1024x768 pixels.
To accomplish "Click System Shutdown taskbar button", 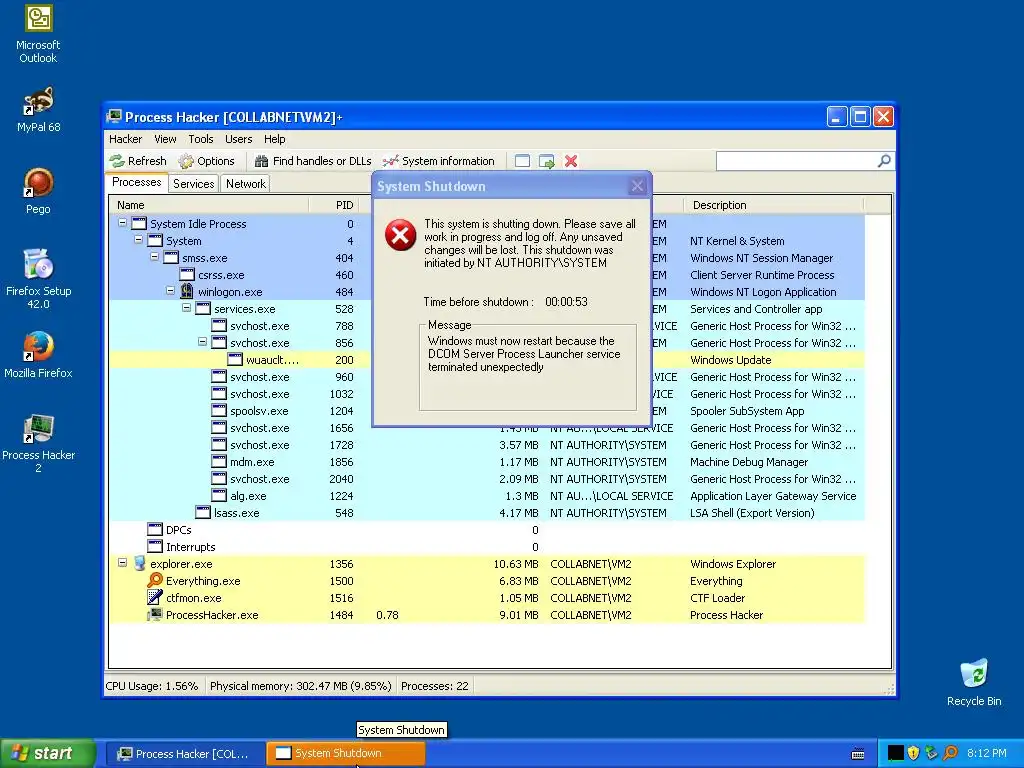I will 345,753.
